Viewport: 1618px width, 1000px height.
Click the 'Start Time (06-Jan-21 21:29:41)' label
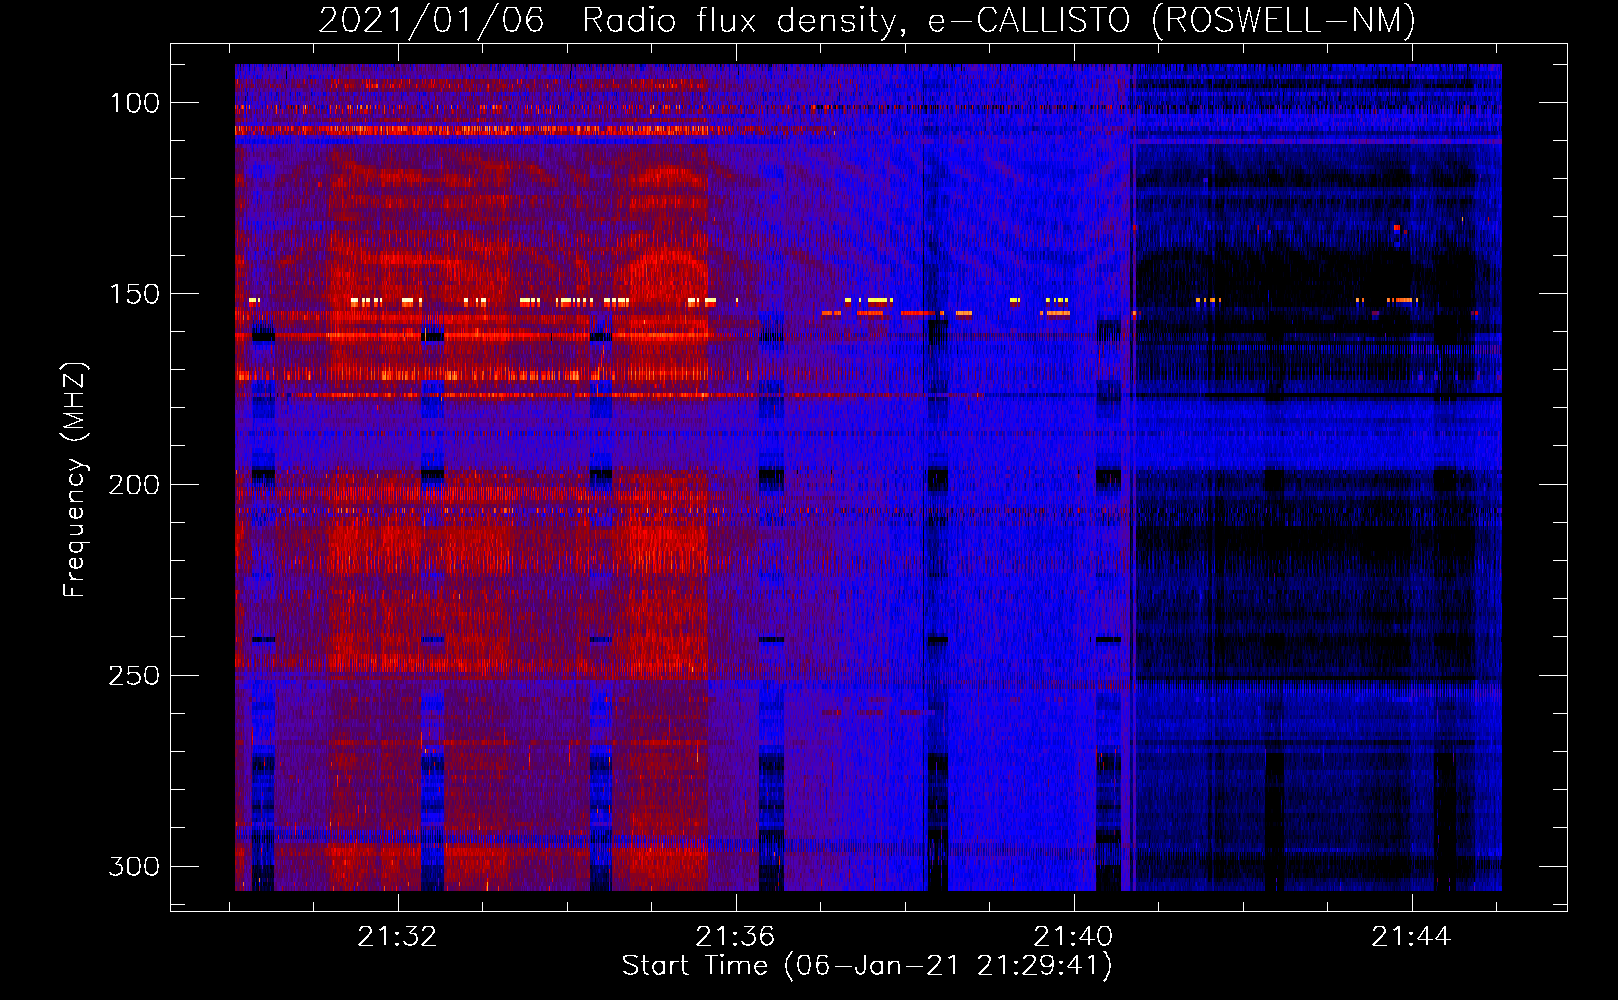pyautogui.click(x=867, y=966)
